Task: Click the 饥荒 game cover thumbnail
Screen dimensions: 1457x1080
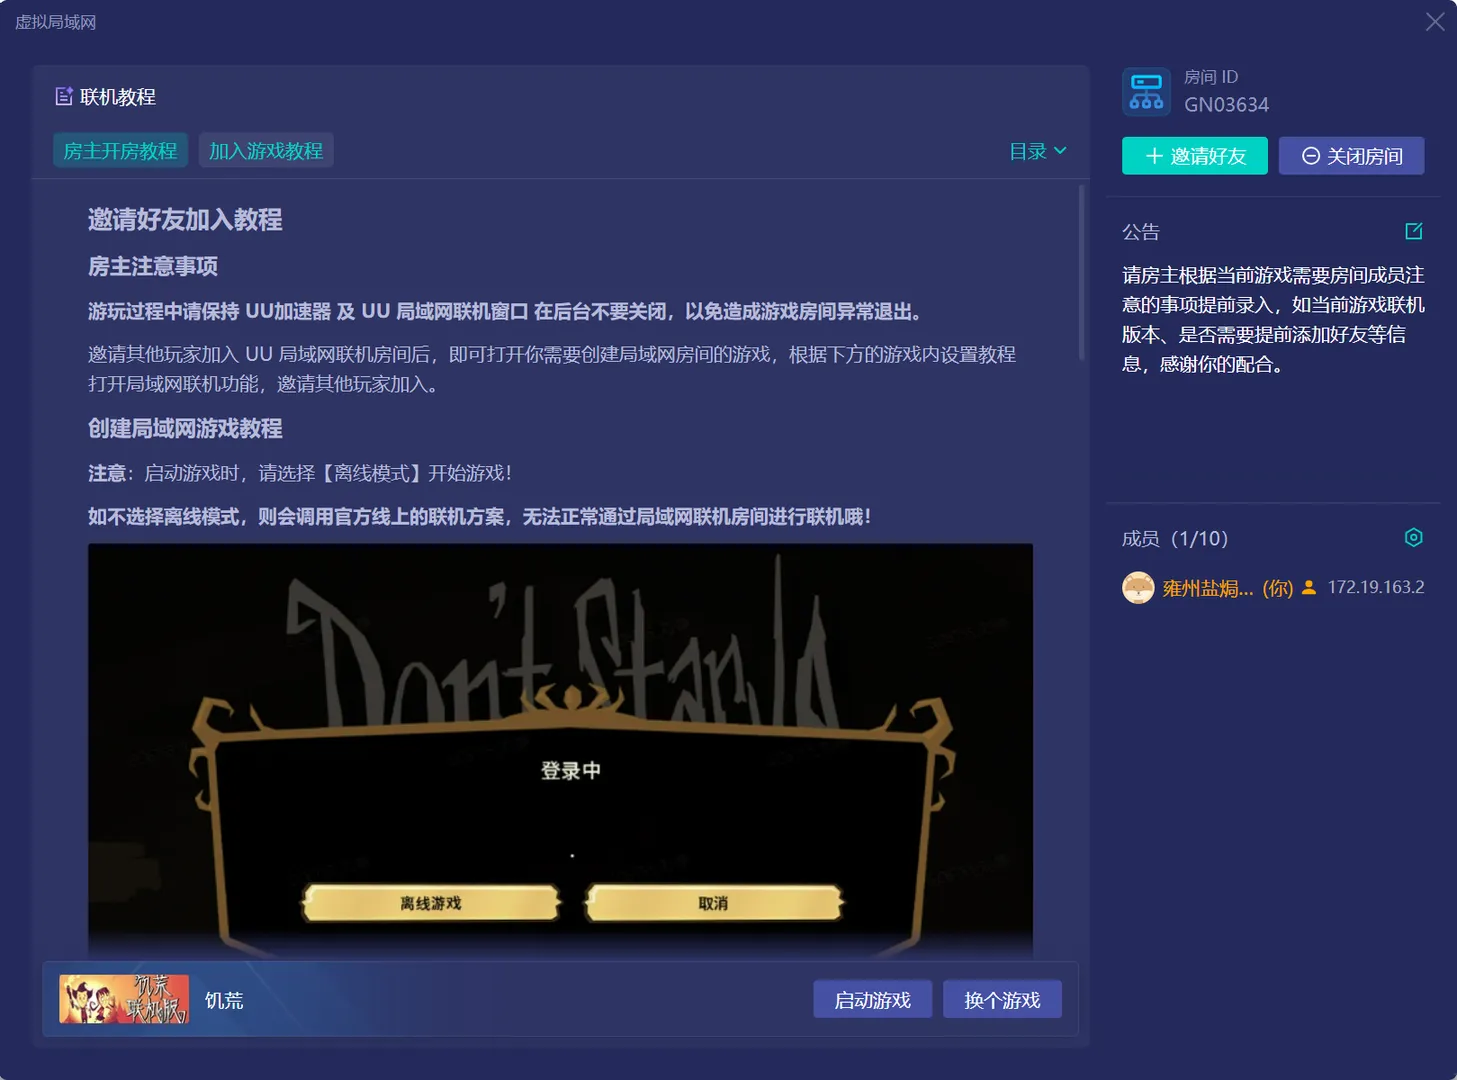Action: pos(124,999)
